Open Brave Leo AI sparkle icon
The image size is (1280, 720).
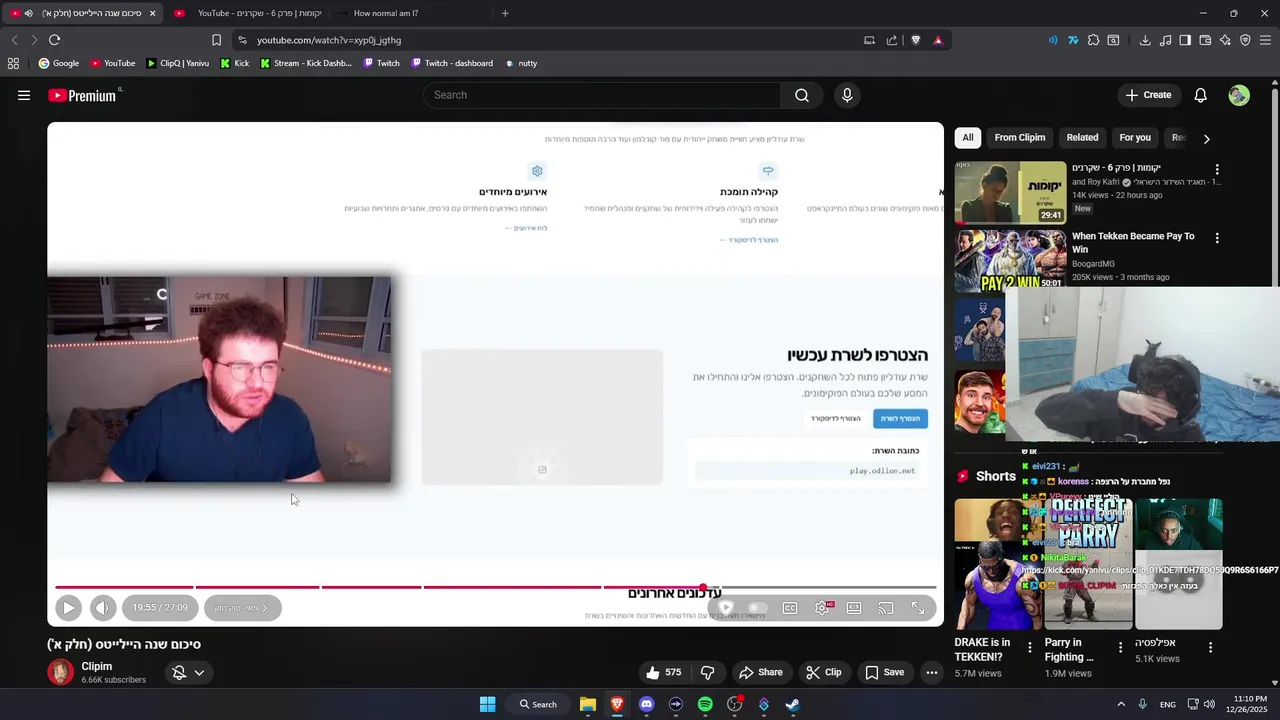[1225, 40]
